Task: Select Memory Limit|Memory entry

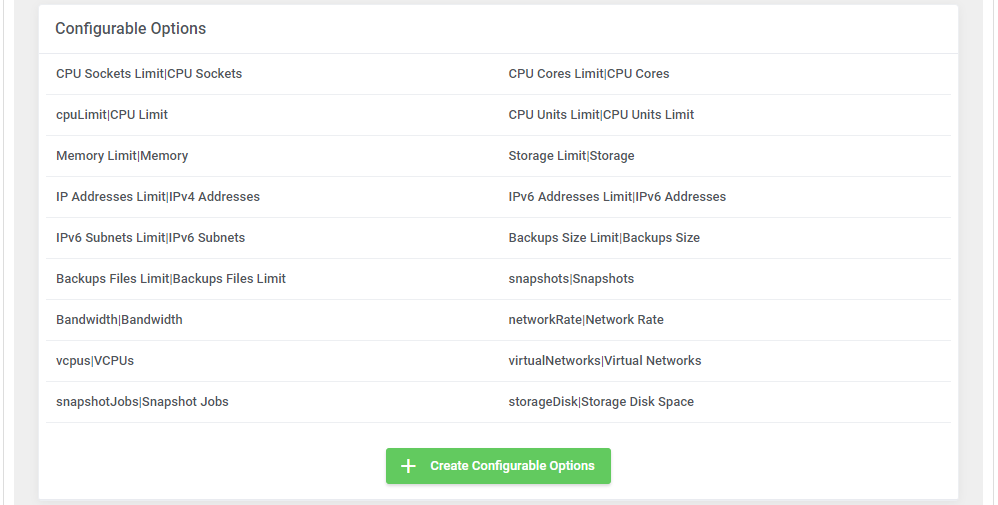Action: pos(122,156)
